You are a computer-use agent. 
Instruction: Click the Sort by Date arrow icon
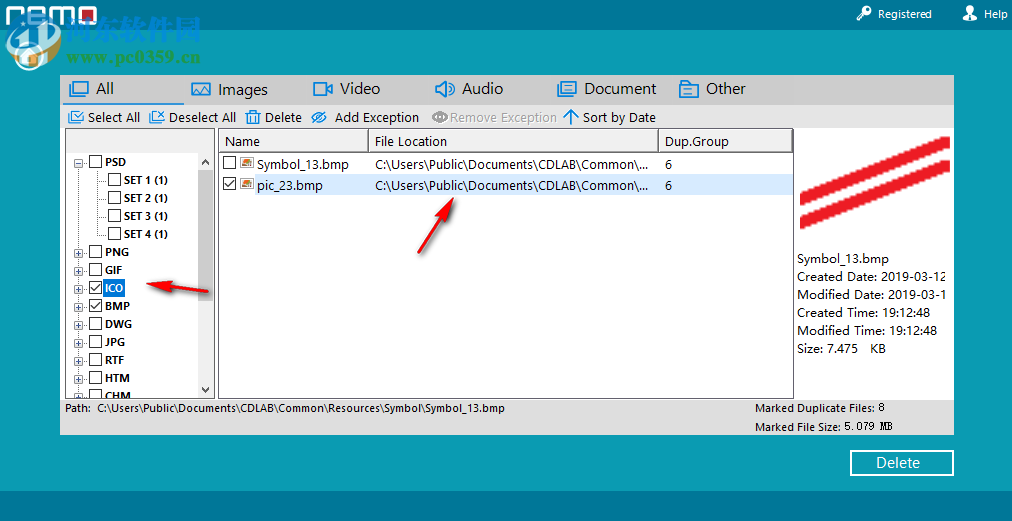(x=571, y=117)
